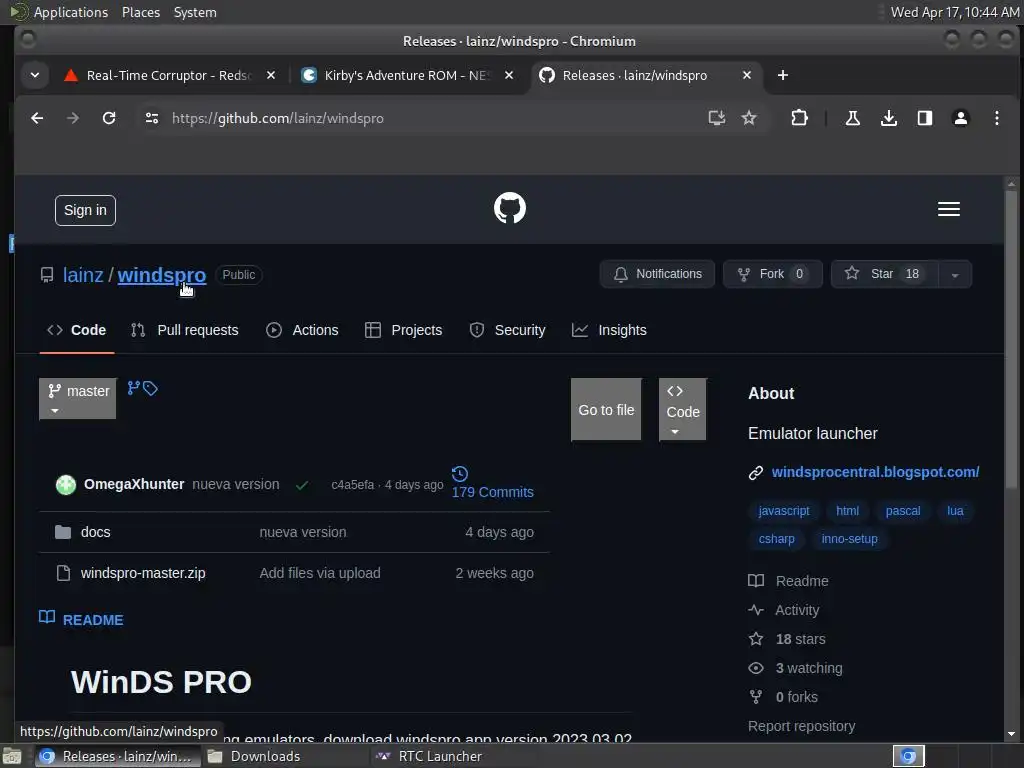1024x768 pixels.
Task: Open Chromium three-dot menu
Action: click(997, 118)
